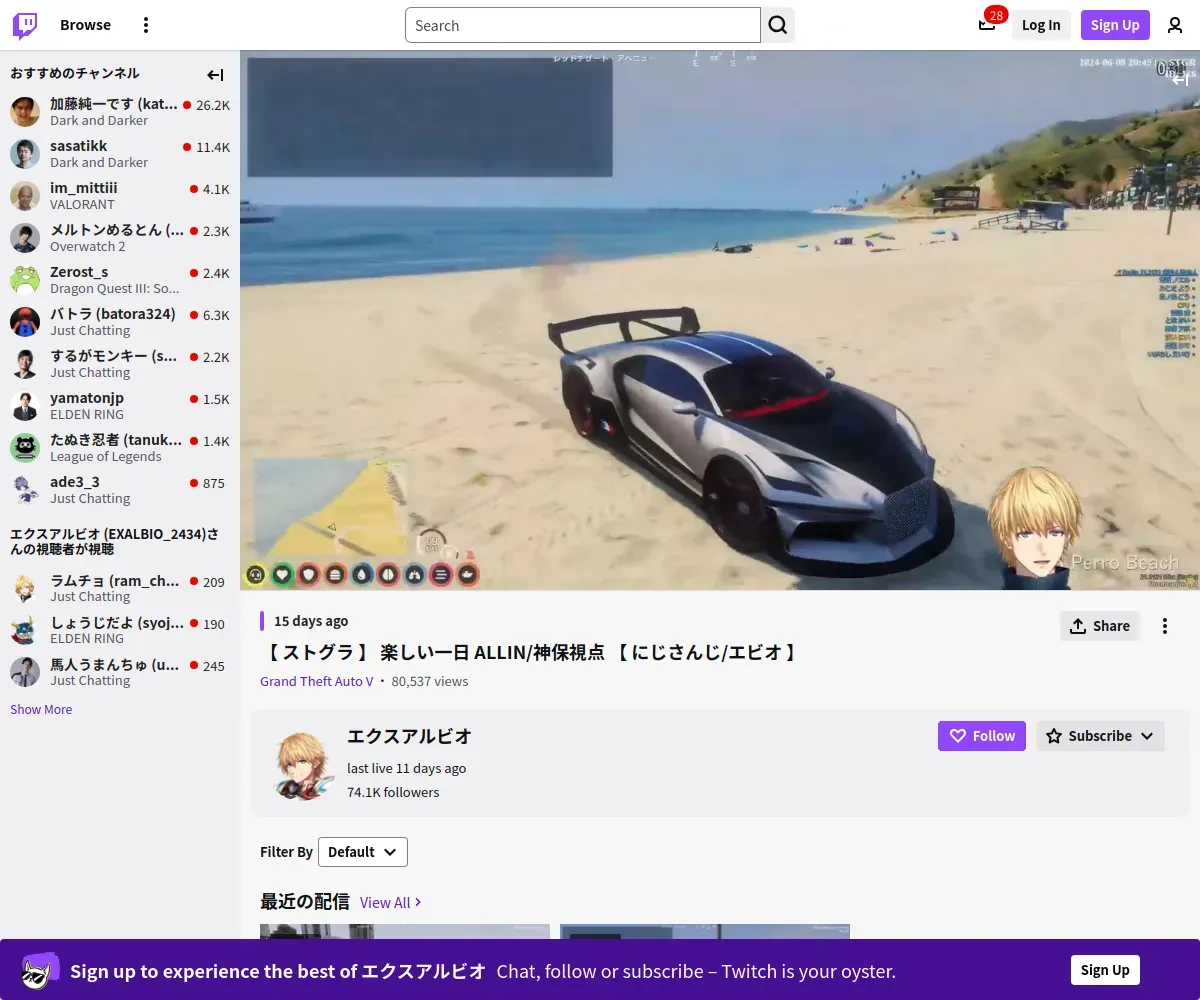Screen dimensions: 1200x1000
Task: Open the second recent broadcast thumbnail
Action: [x=705, y=931]
